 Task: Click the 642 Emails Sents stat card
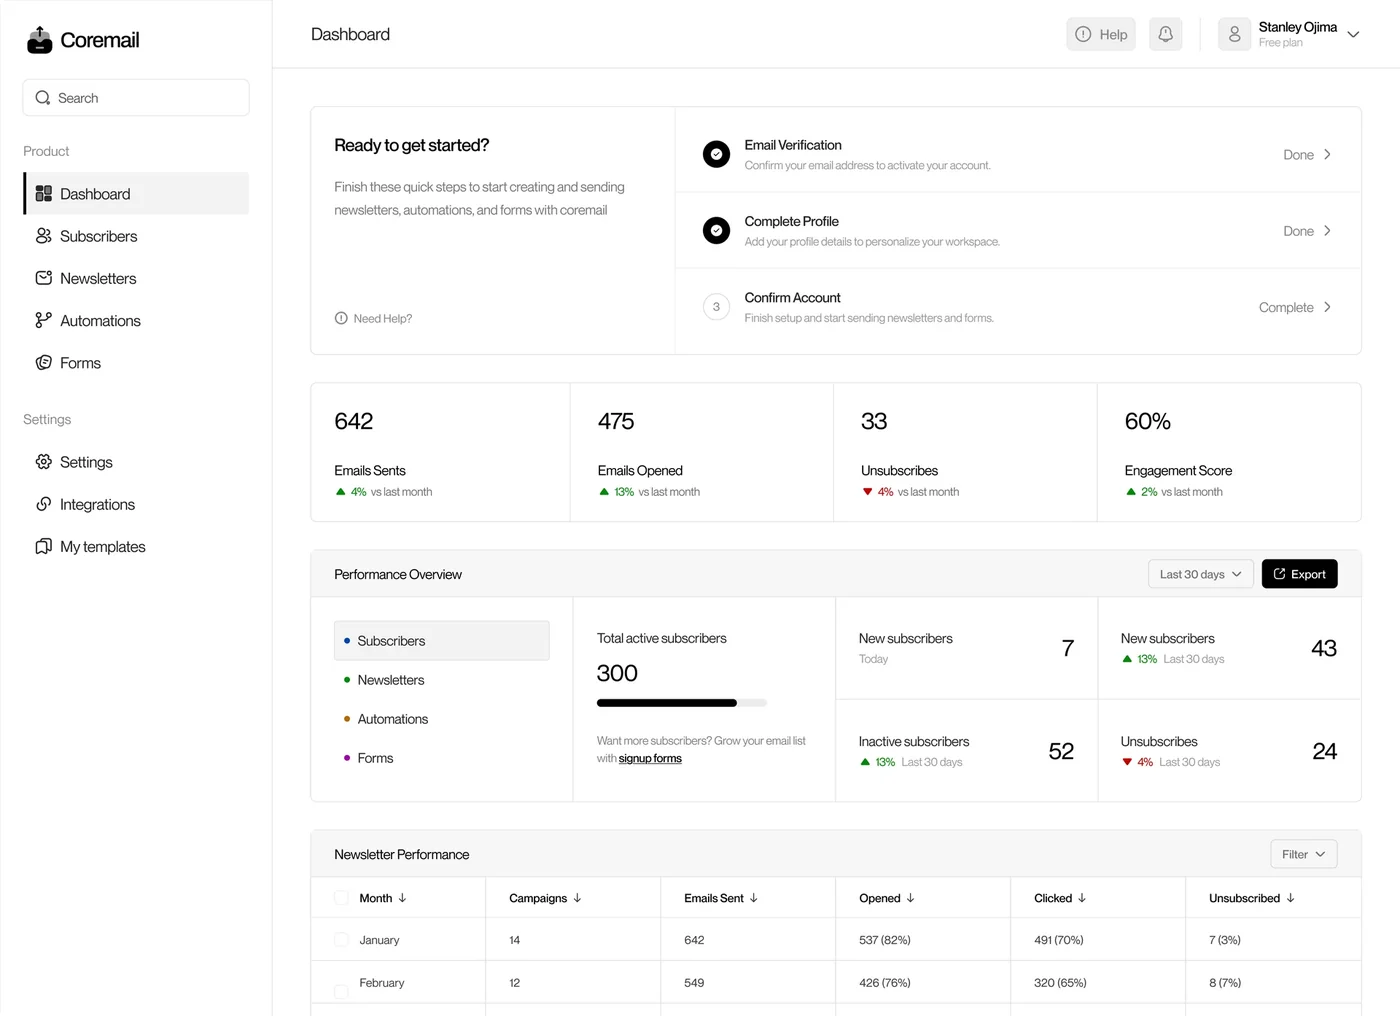440,452
